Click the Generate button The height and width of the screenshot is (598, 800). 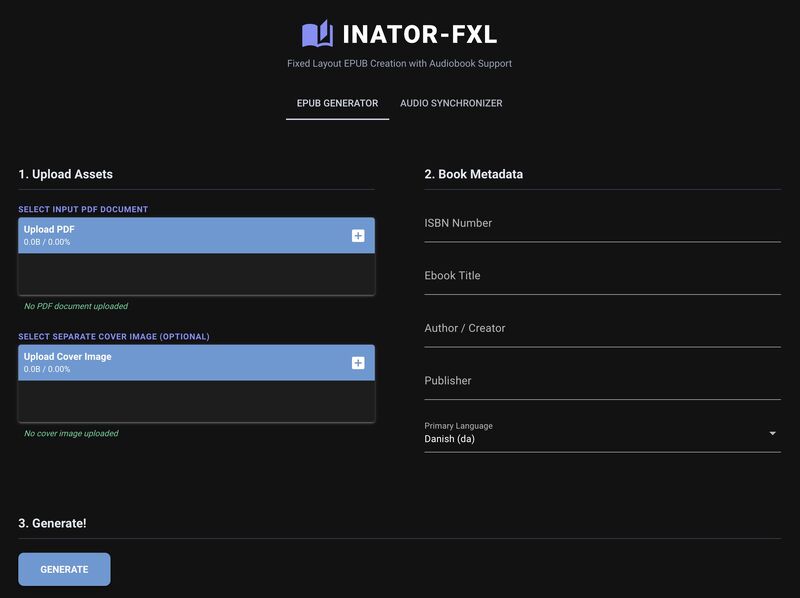(x=64, y=569)
